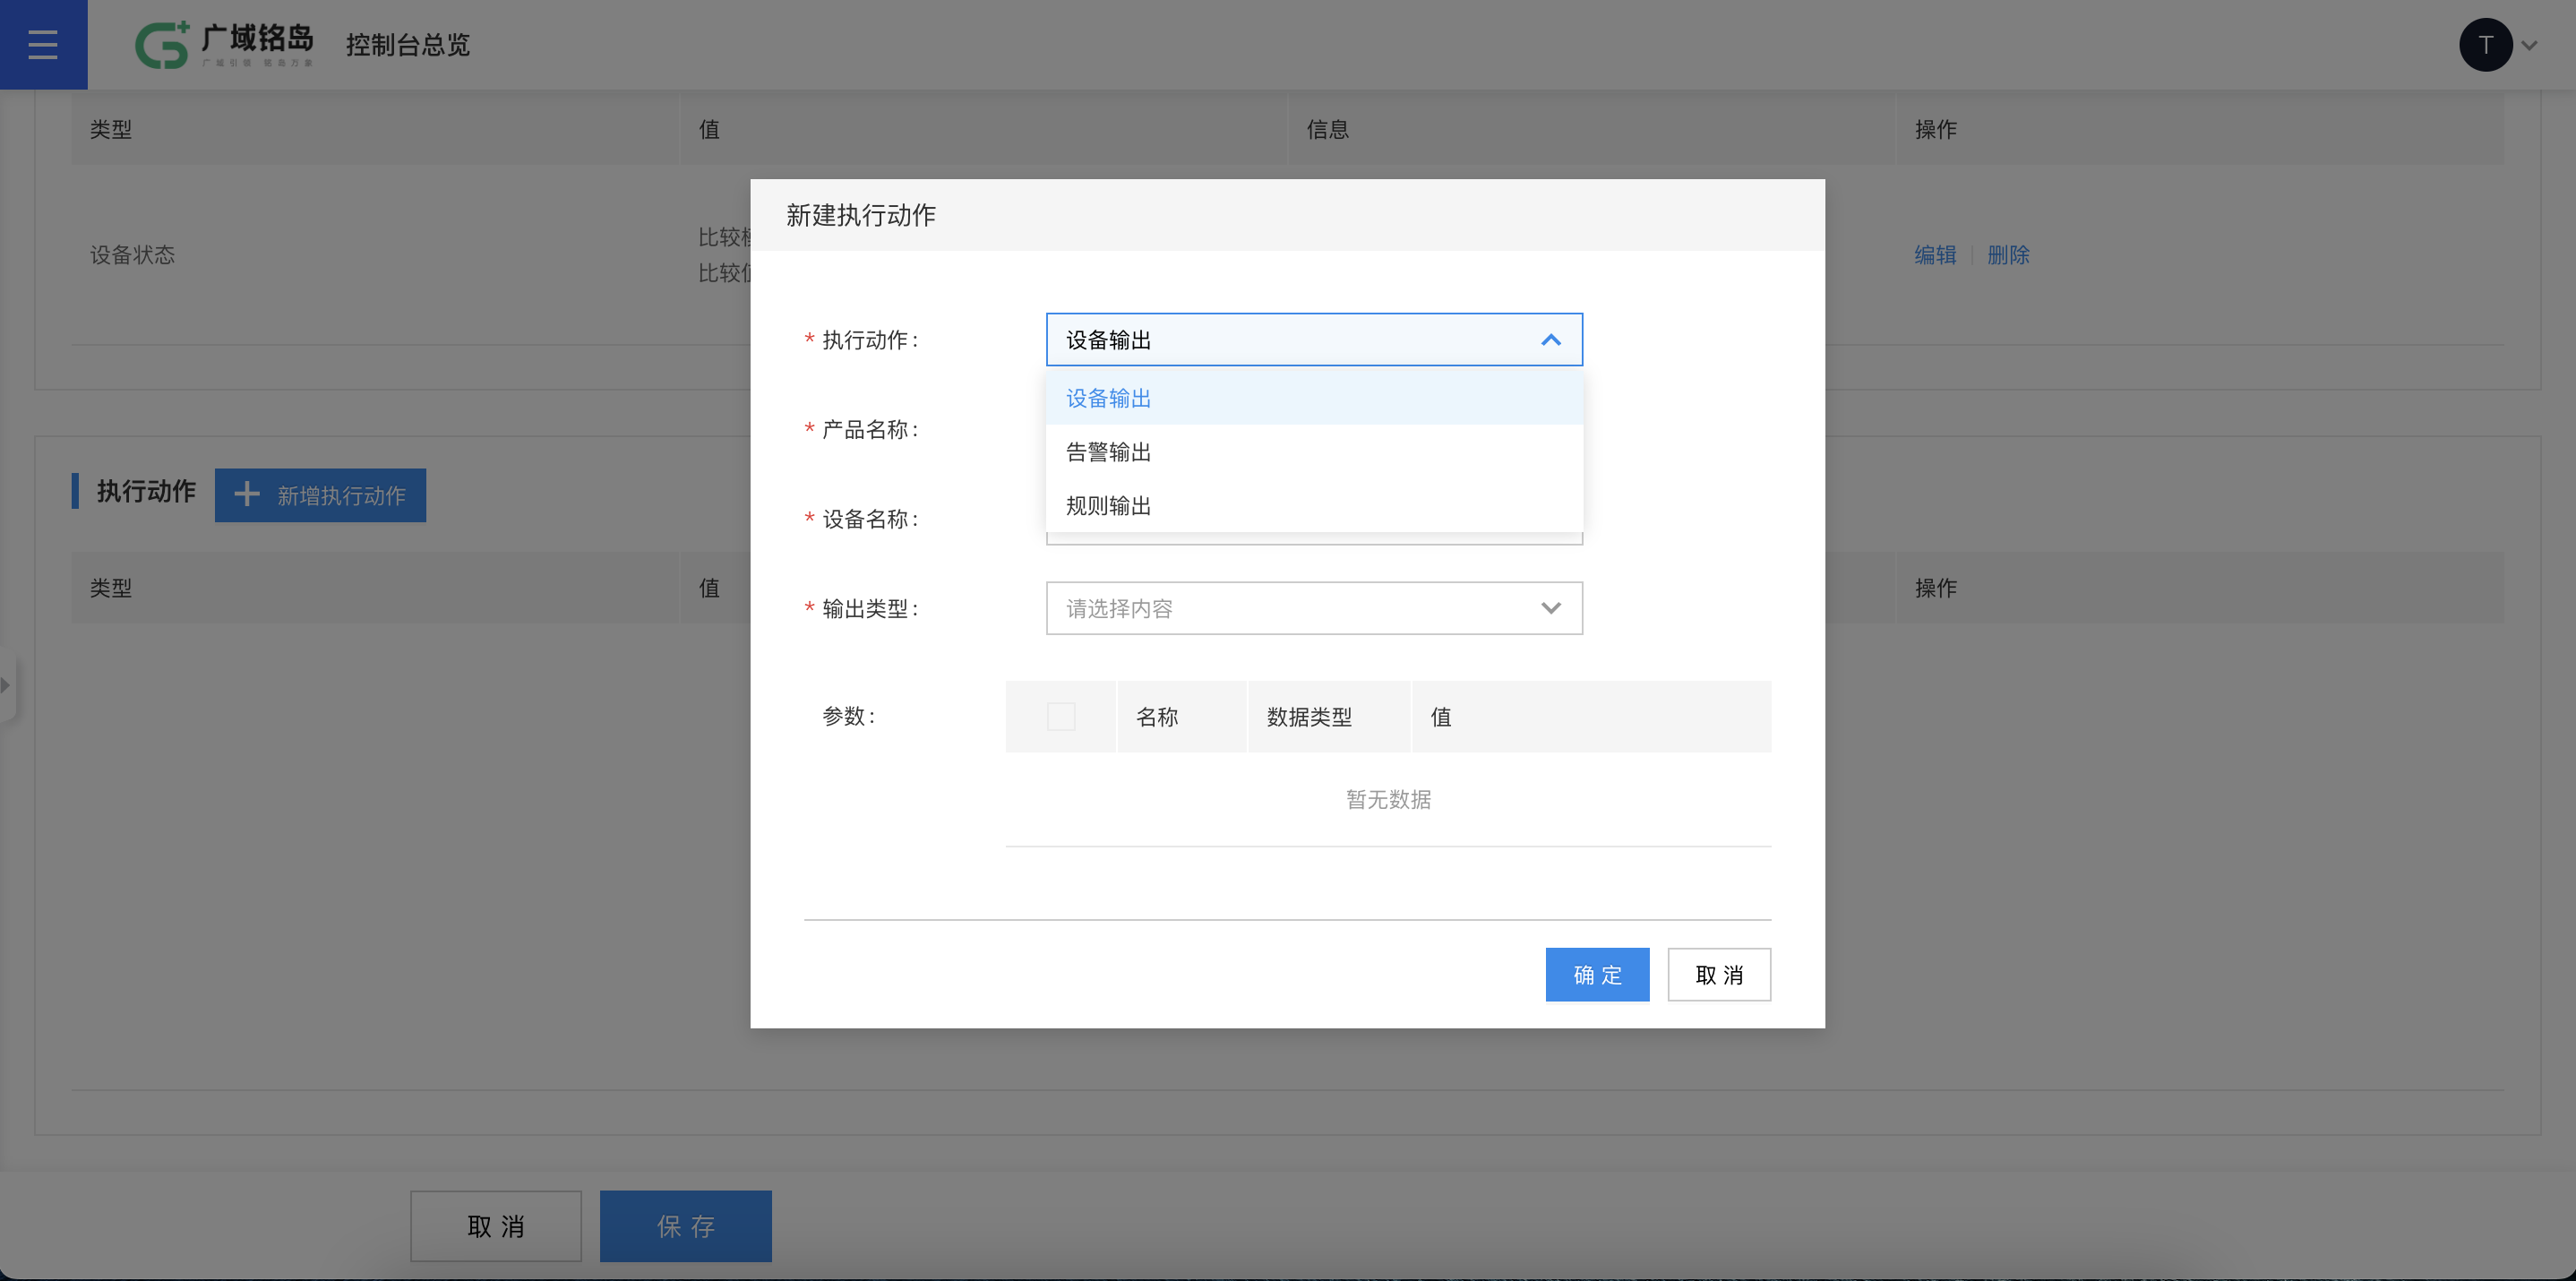Select 规则输出 option
The image size is (2576, 1281).
(1314, 506)
